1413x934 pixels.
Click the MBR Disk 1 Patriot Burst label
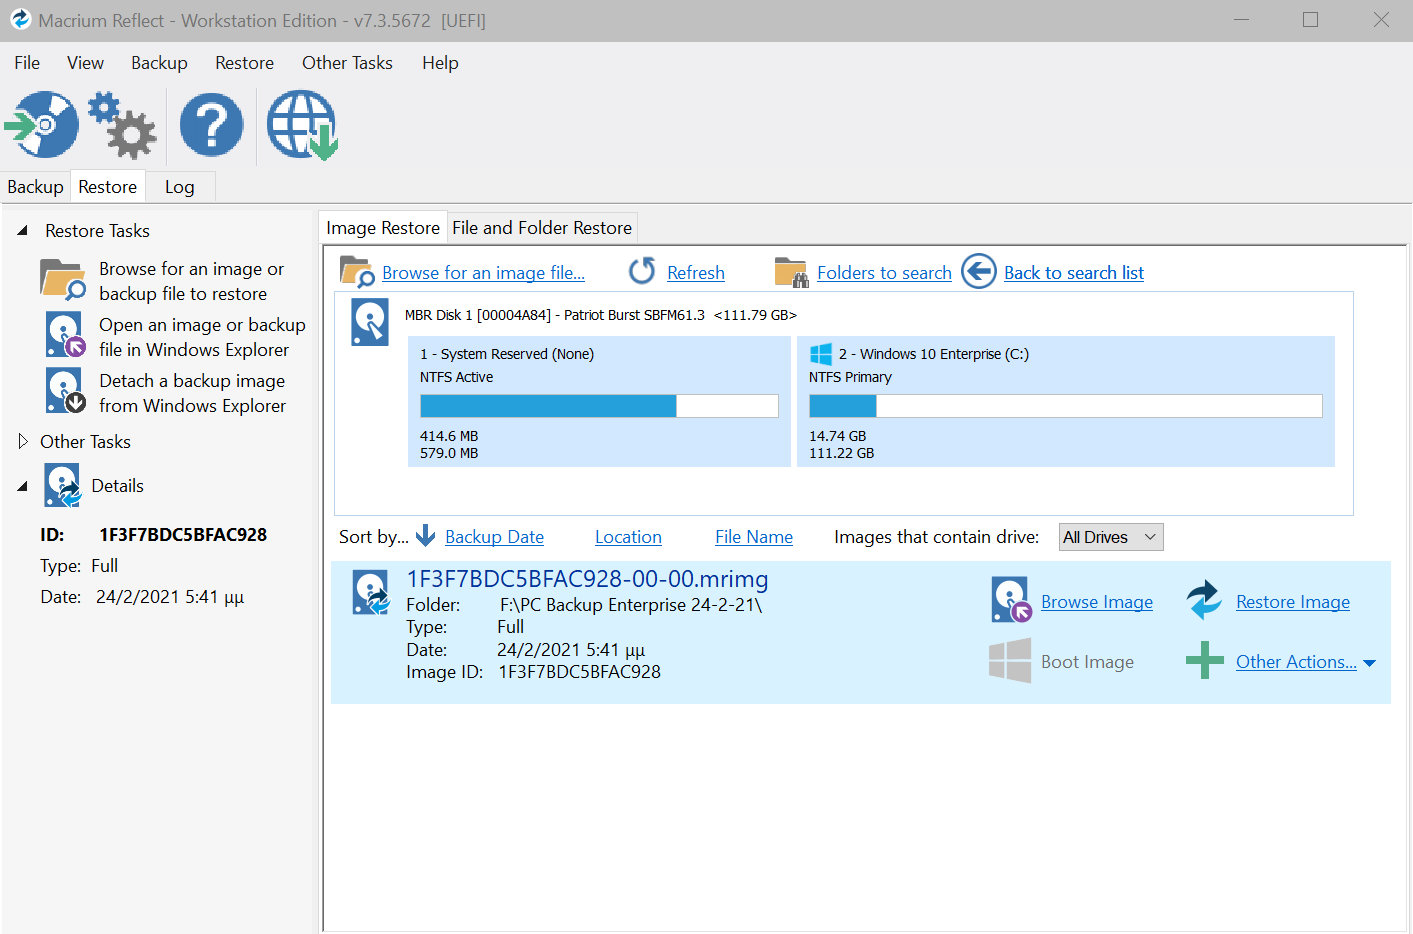click(600, 315)
